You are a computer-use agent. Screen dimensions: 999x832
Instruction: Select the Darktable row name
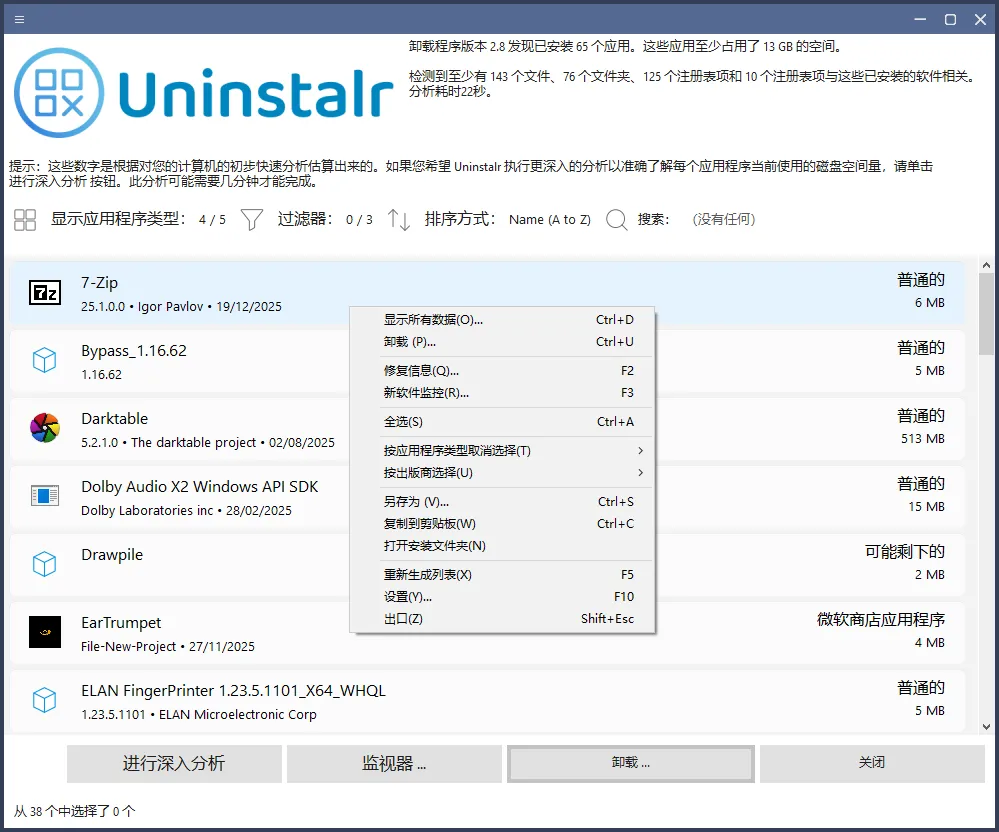pyautogui.click(x=115, y=419)
